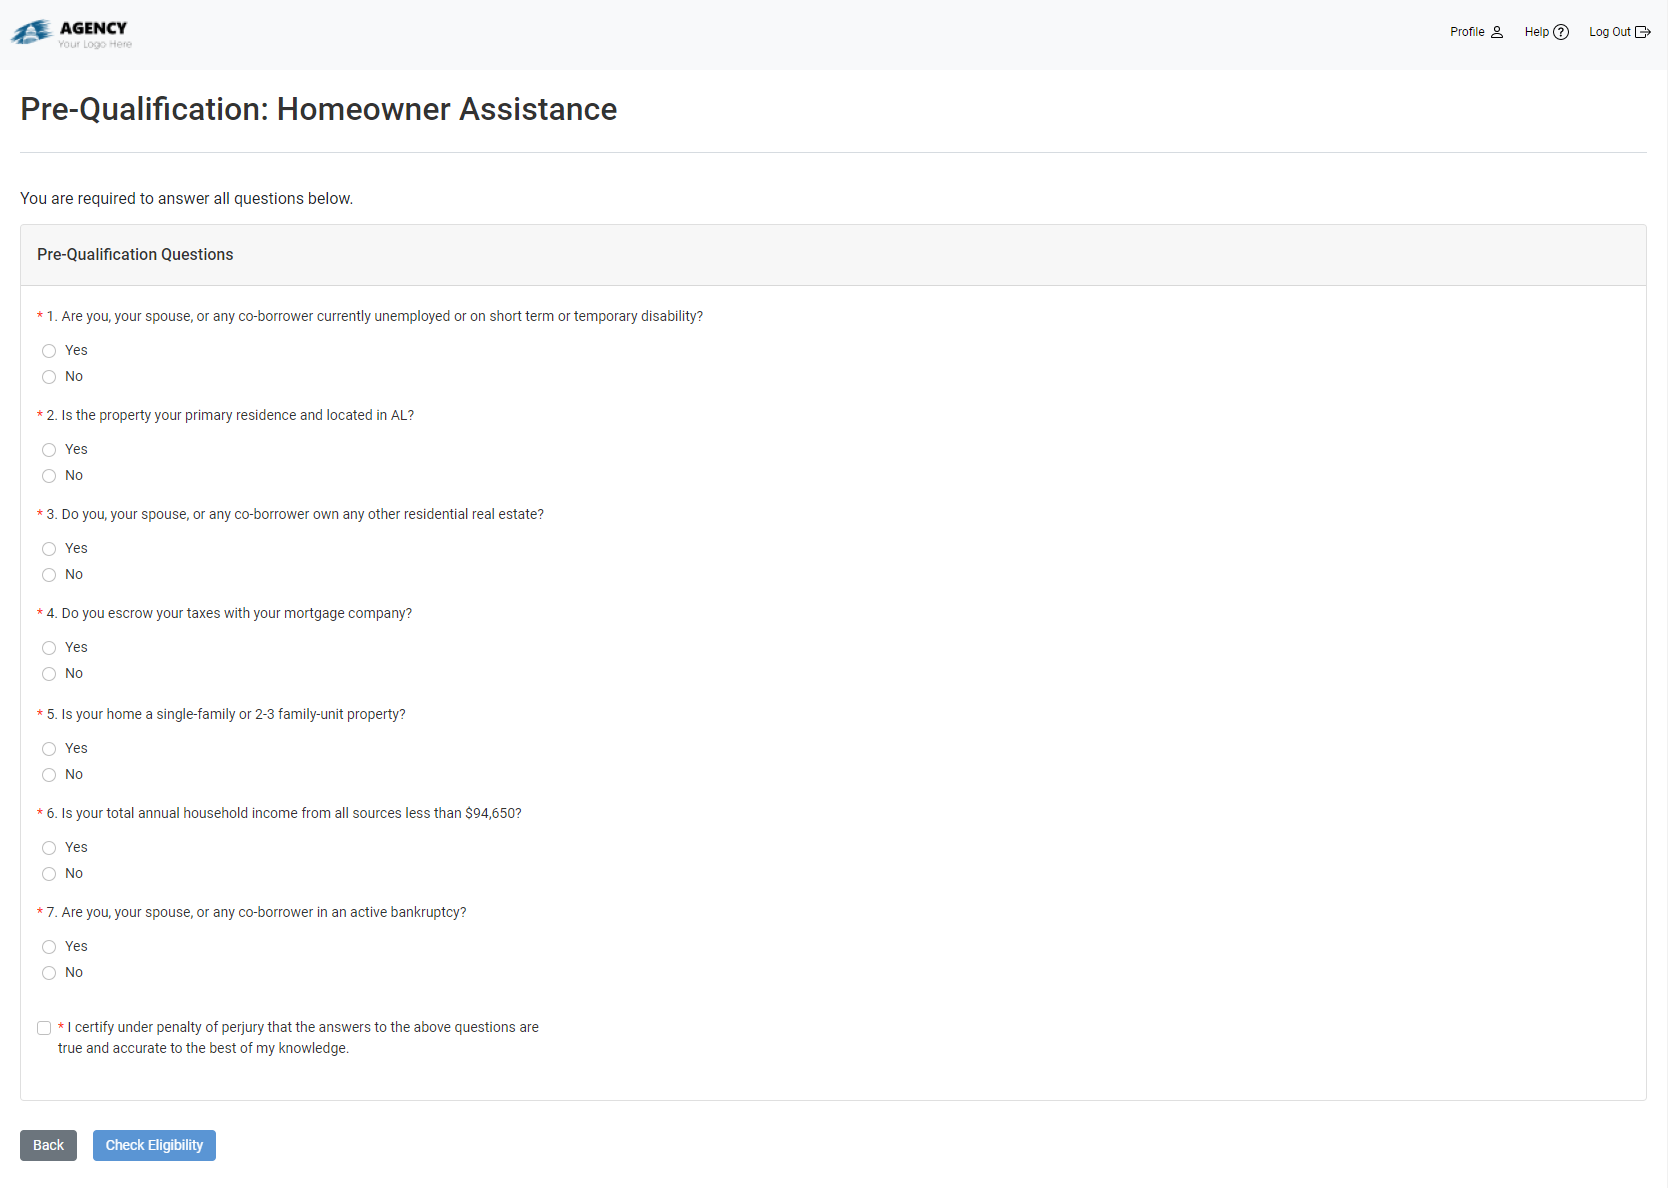Viewport: 1668px width, 1188px height.
Task: Pick No for escrowing taxes with mortgage
Action: coord(49,674)
